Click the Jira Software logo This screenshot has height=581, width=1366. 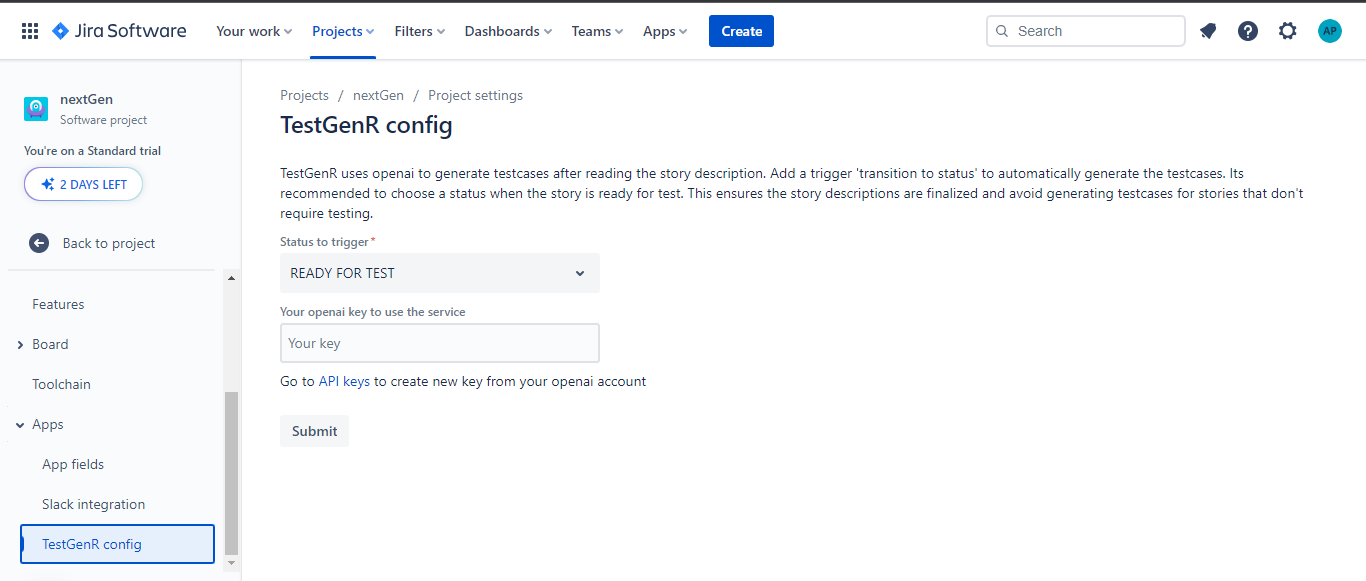119,31
